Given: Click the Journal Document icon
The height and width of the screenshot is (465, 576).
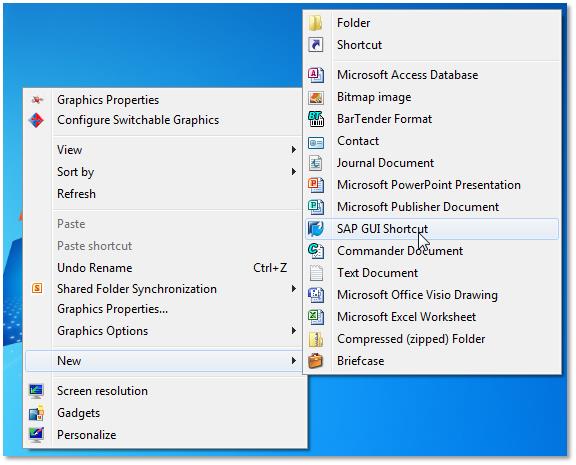Looking at the screenshot, I should tap(316, 163).
